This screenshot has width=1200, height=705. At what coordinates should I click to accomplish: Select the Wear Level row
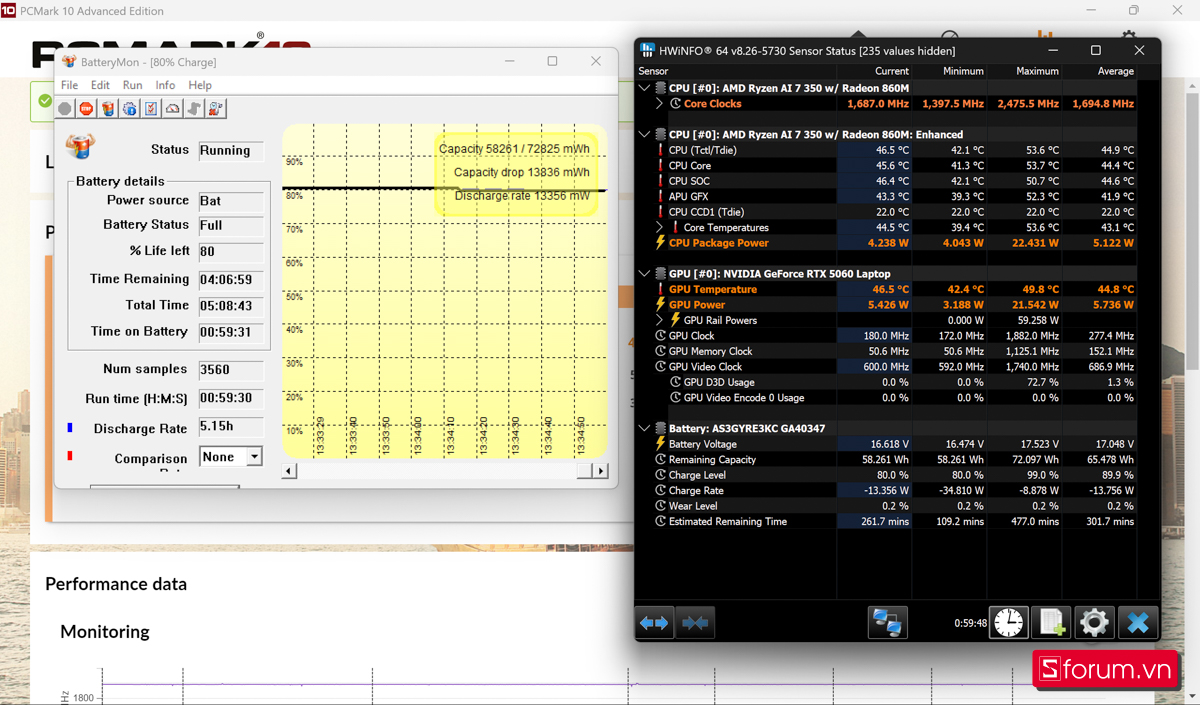(x=897, y=506)
